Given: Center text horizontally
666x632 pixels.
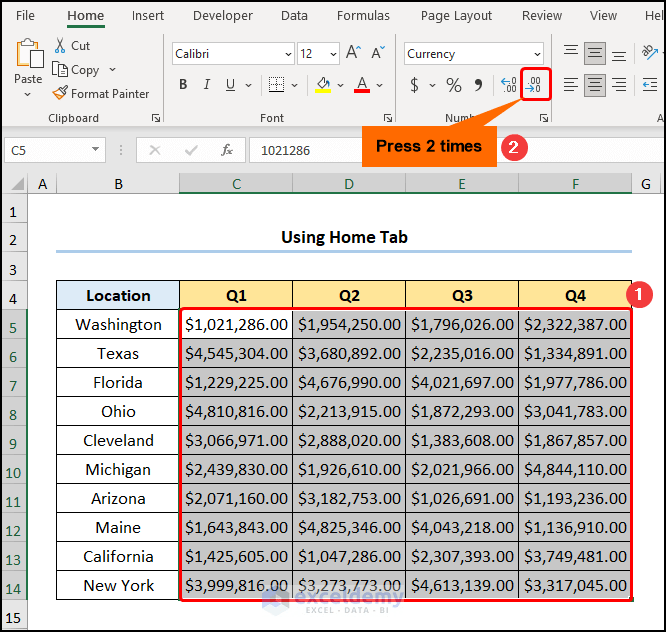Looking at the screenshot, I should point(595,85).
